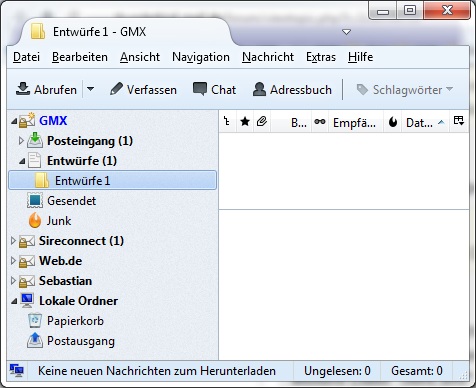Click the Sireconnect mail account icon
This screenshot has height=388, width=476.
click(x=27, y=241)
